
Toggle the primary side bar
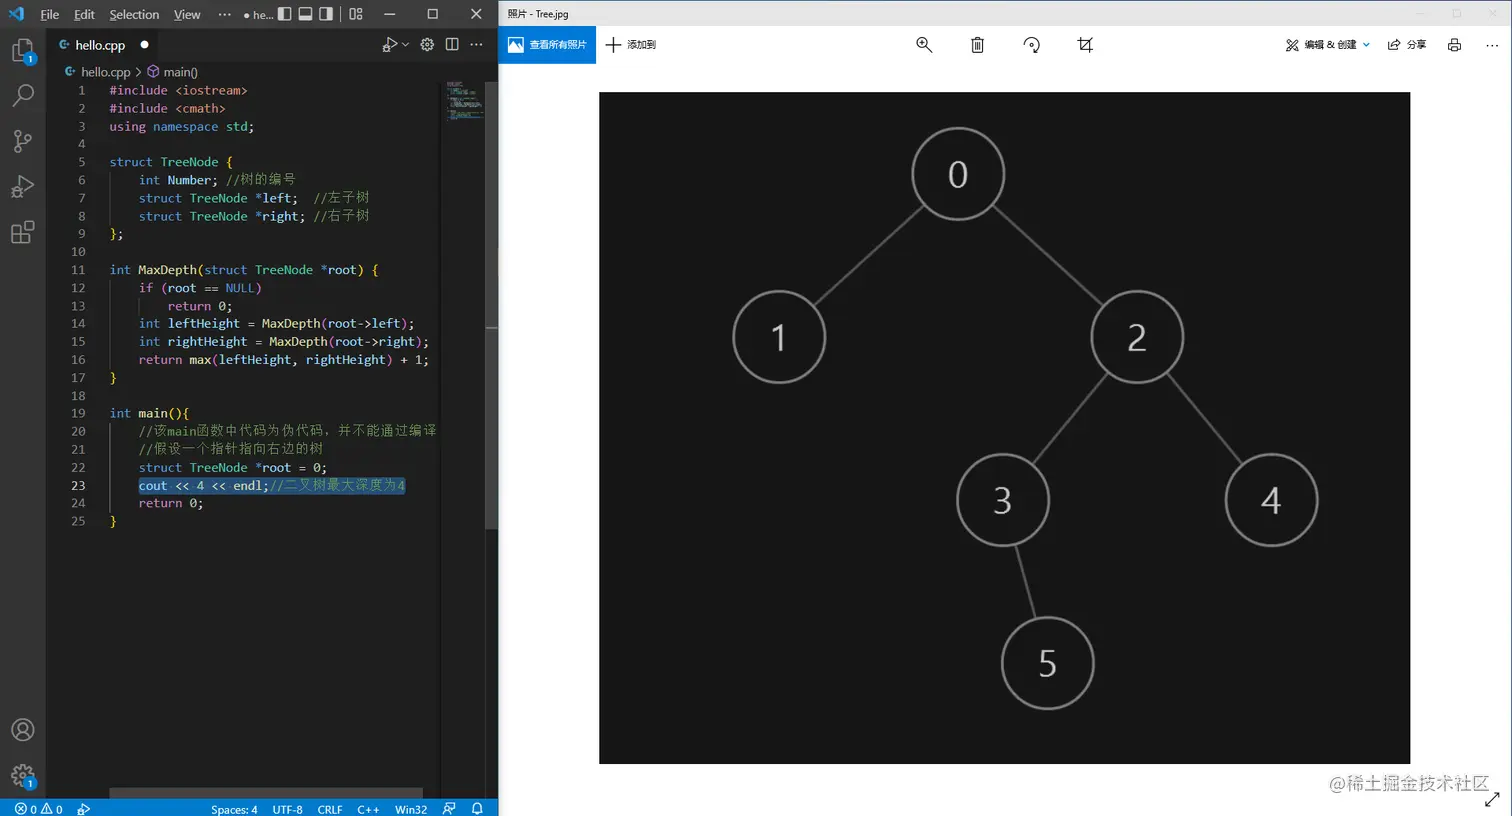tap(285, 14)
